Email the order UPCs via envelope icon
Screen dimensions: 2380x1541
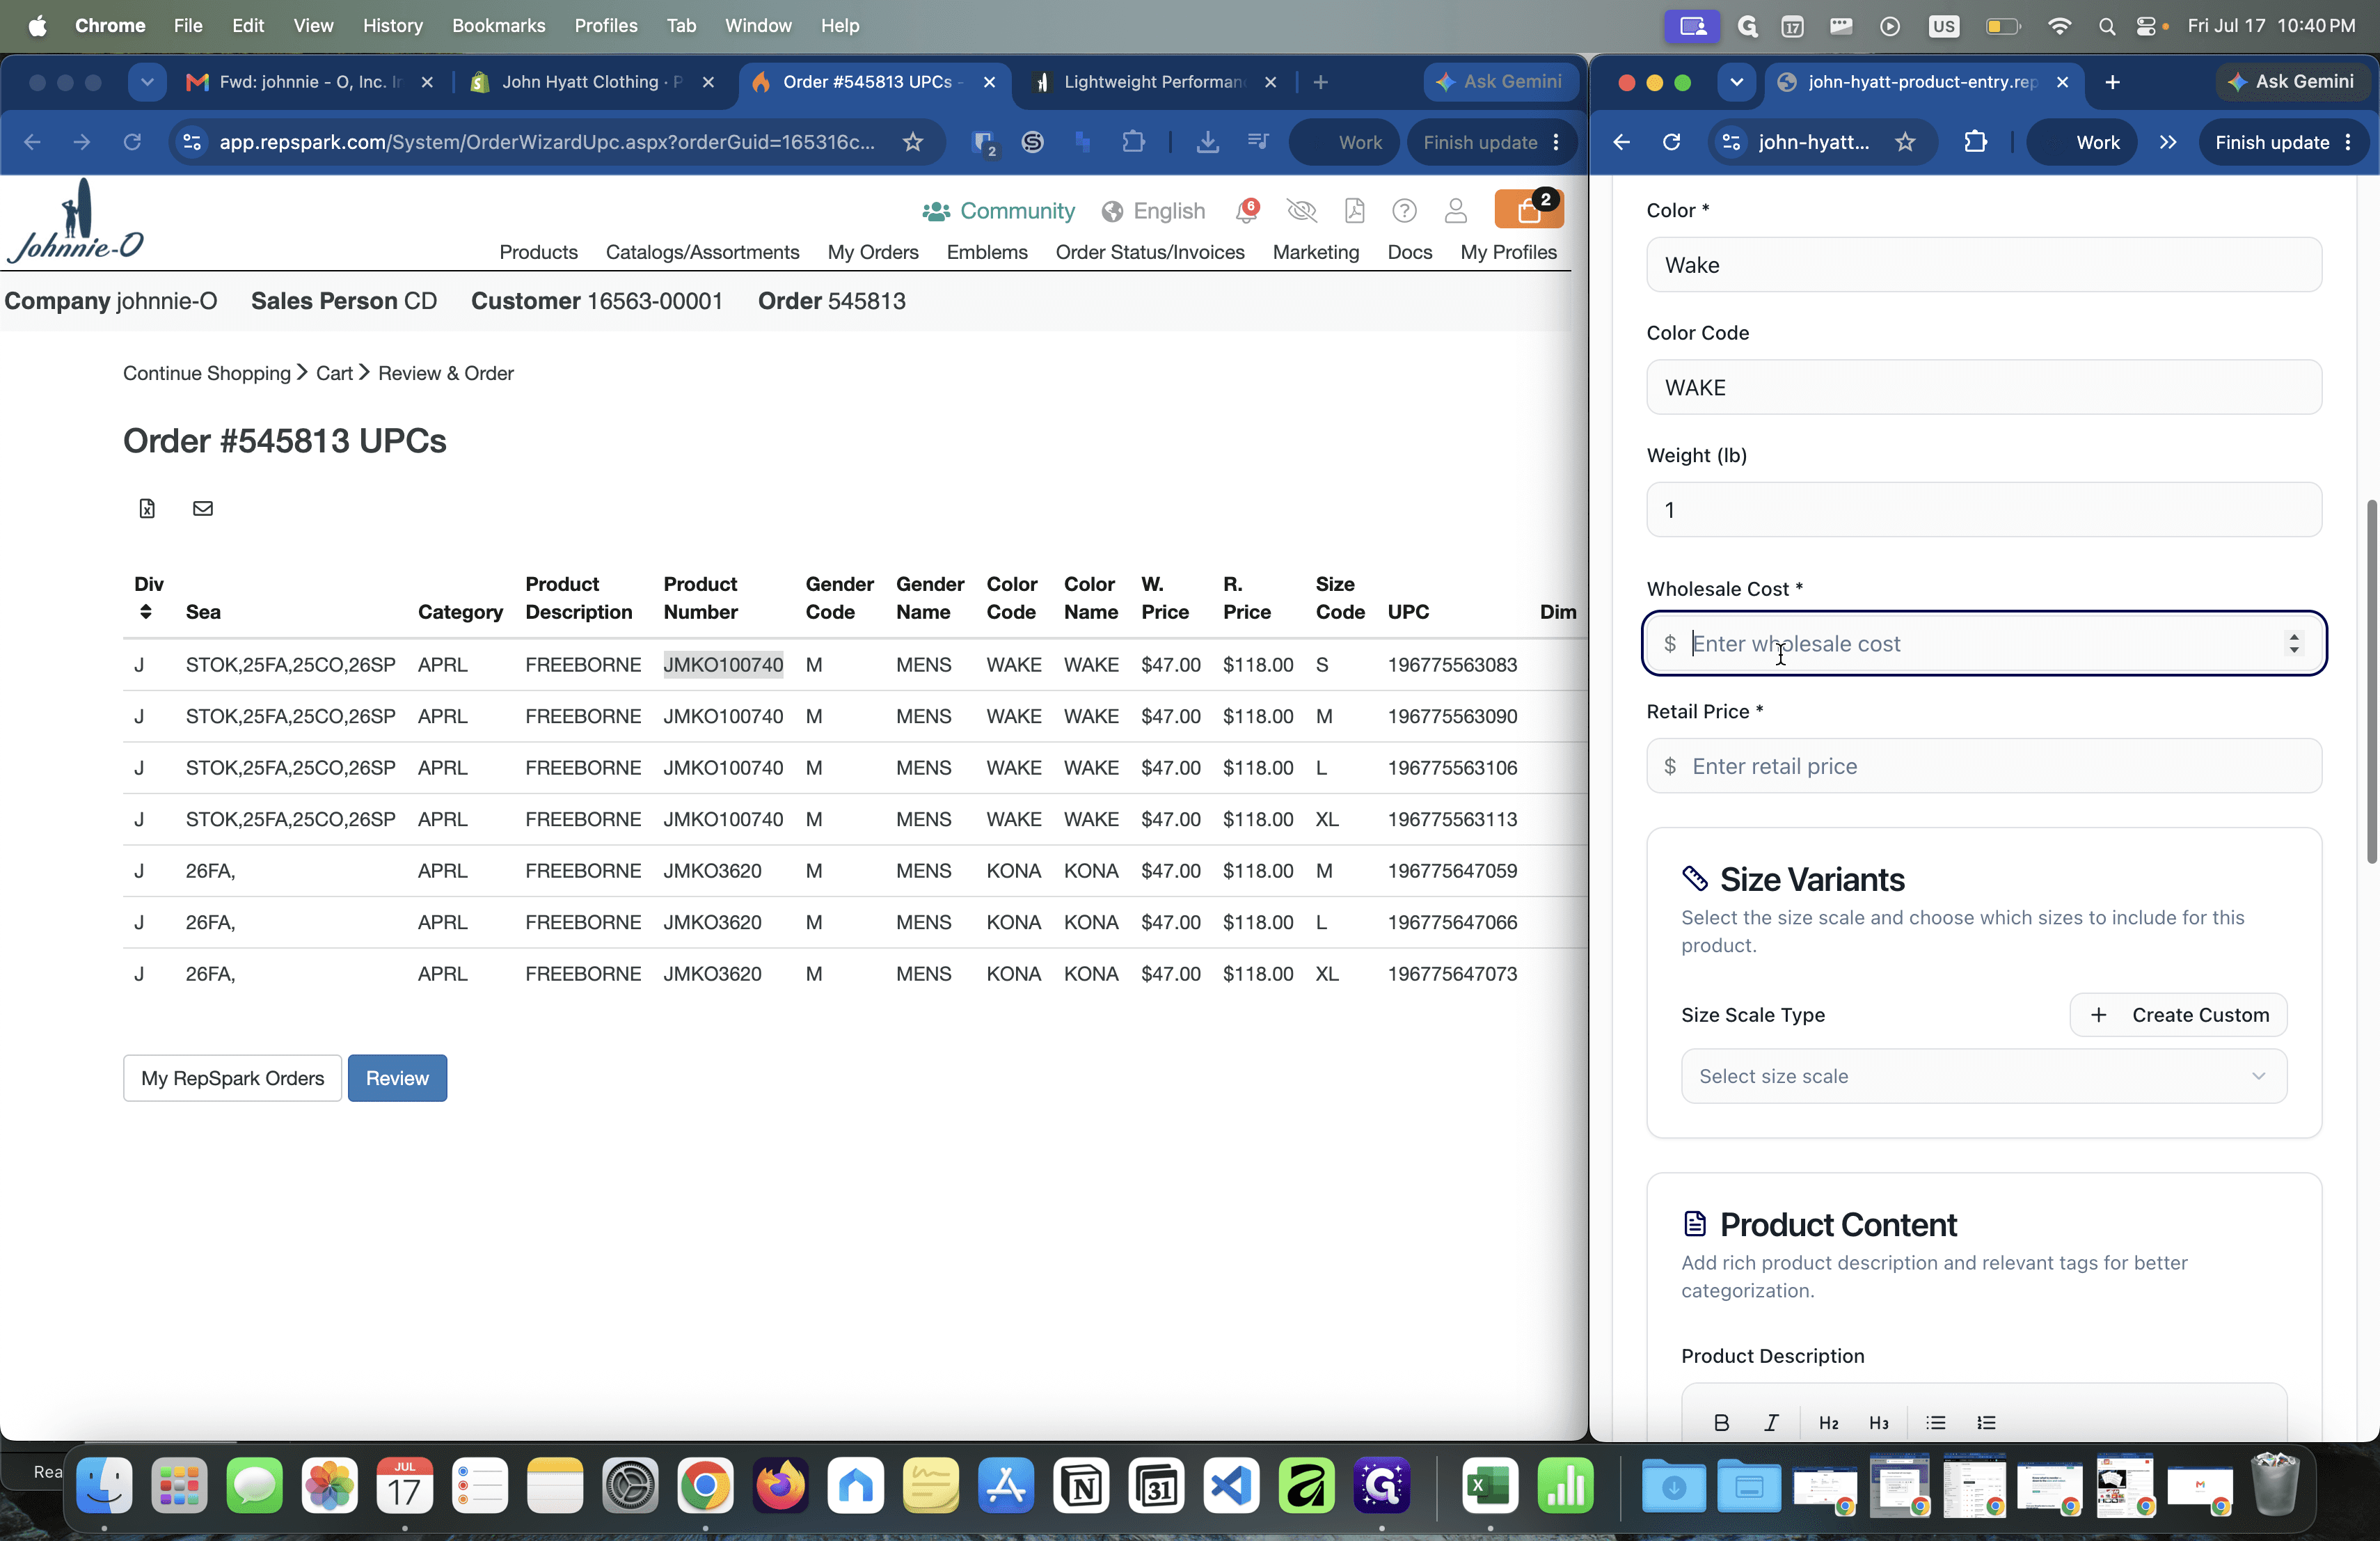(203, 508)
